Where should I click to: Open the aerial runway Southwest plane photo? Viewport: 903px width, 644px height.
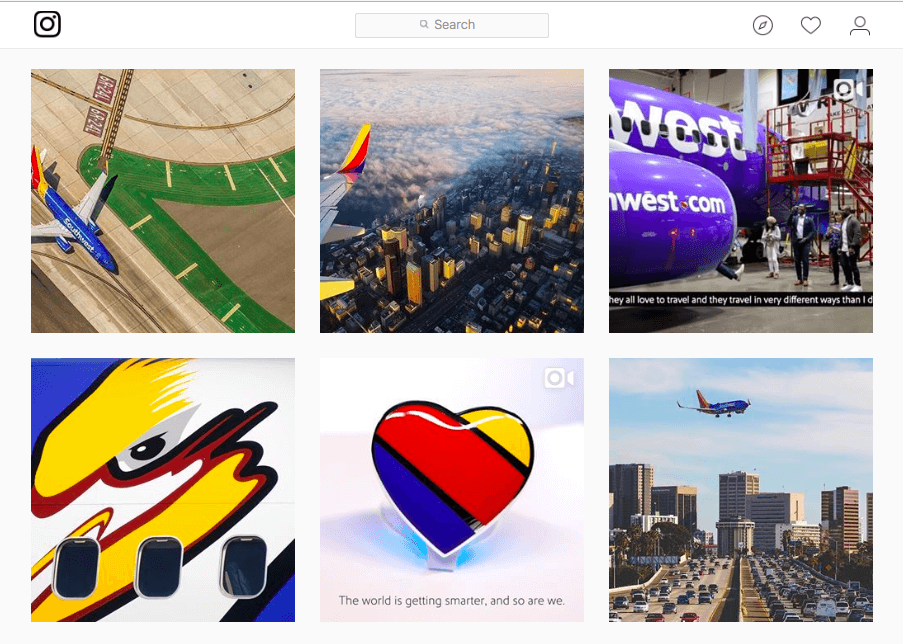click(163, 200)
